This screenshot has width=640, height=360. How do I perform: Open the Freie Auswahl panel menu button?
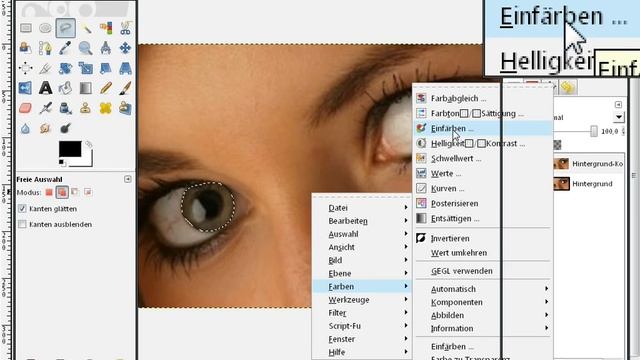coord(128,179)
